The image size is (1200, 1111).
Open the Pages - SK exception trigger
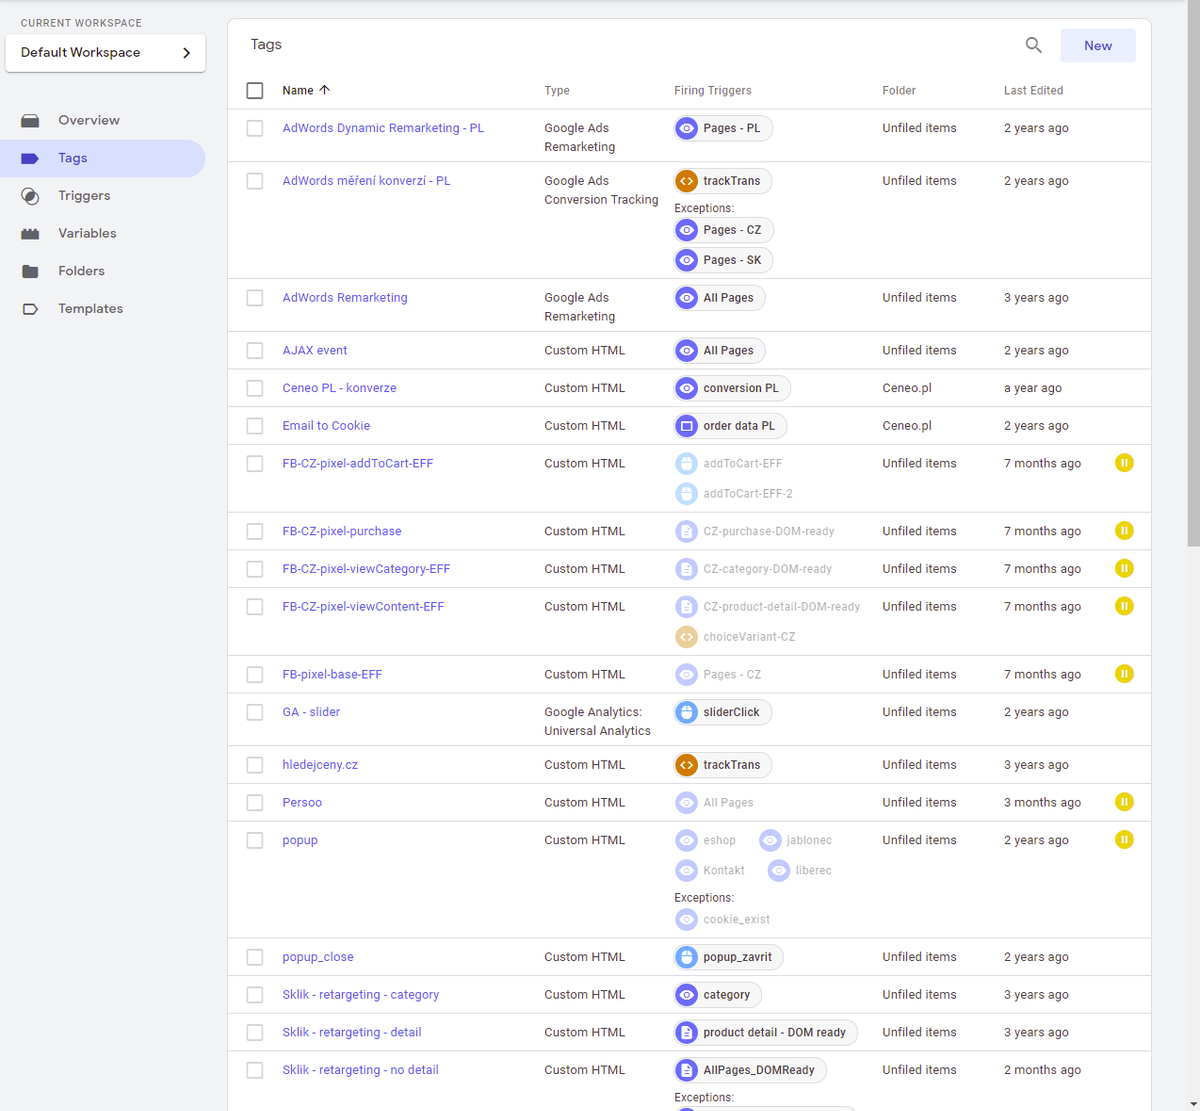tap(724, 260)
